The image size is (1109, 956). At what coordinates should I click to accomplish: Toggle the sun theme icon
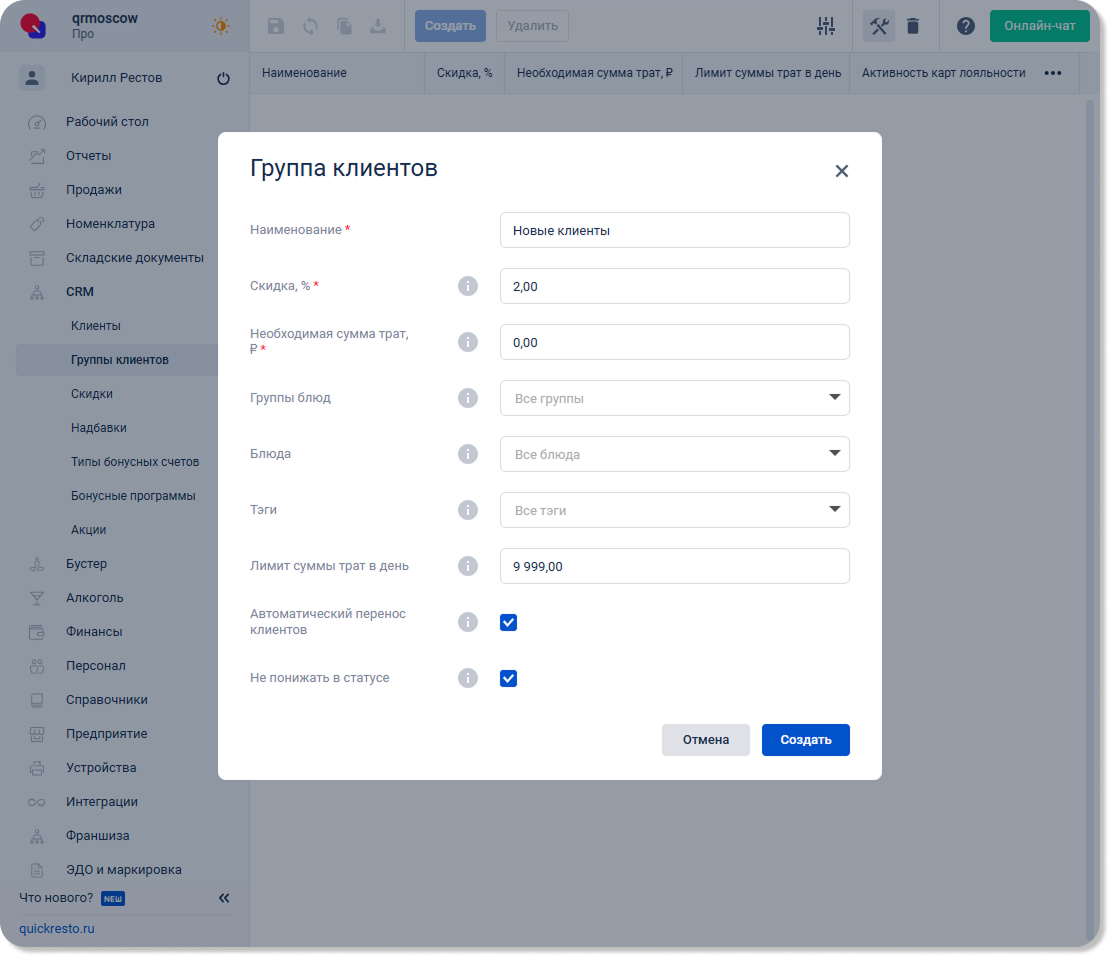point(221,26)
